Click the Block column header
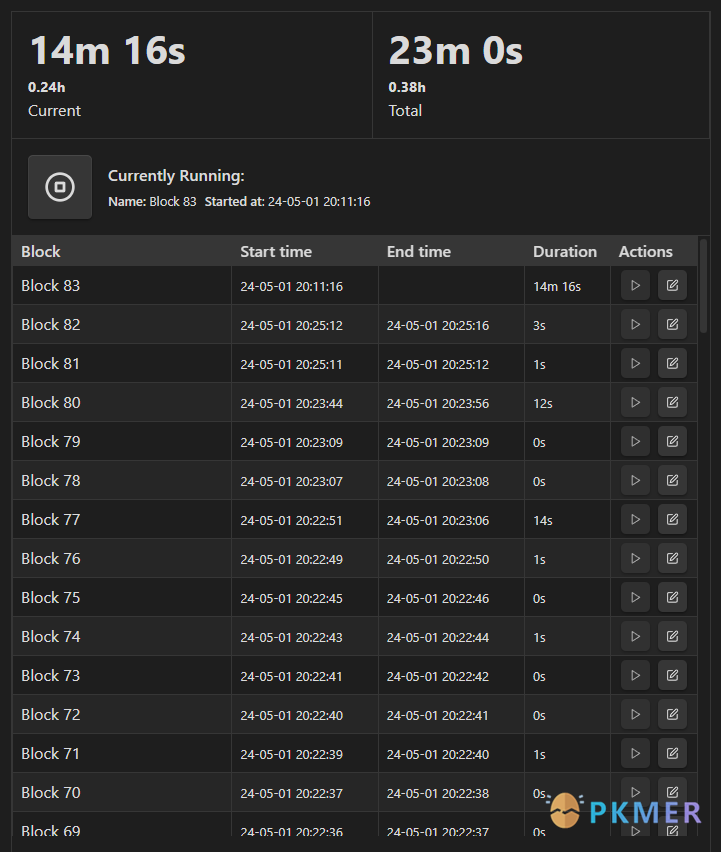 tap(122, 252)
